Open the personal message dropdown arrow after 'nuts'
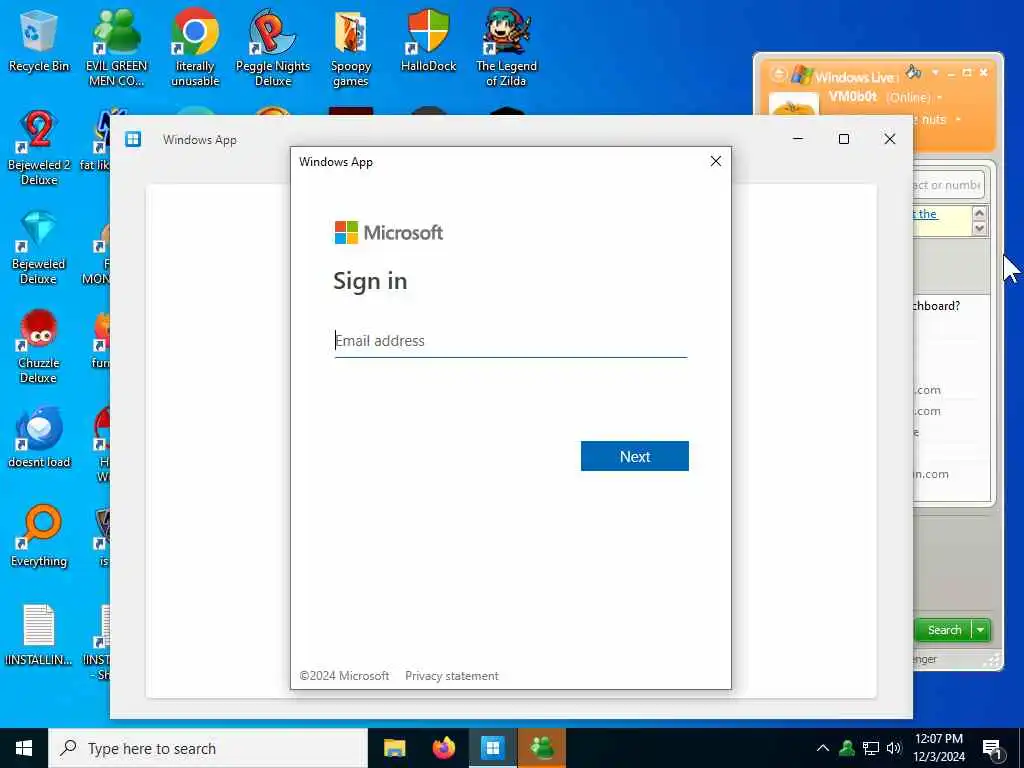This screenshot has width=1024, height=768. (958, 120)
